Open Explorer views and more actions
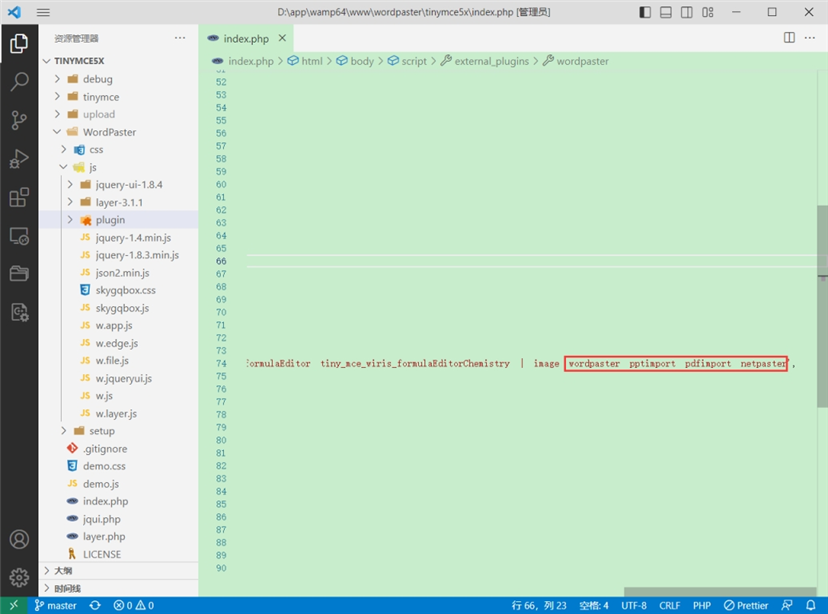Image resolution: width=828 pixels, height=614 pixels. (x=180, y=38)
